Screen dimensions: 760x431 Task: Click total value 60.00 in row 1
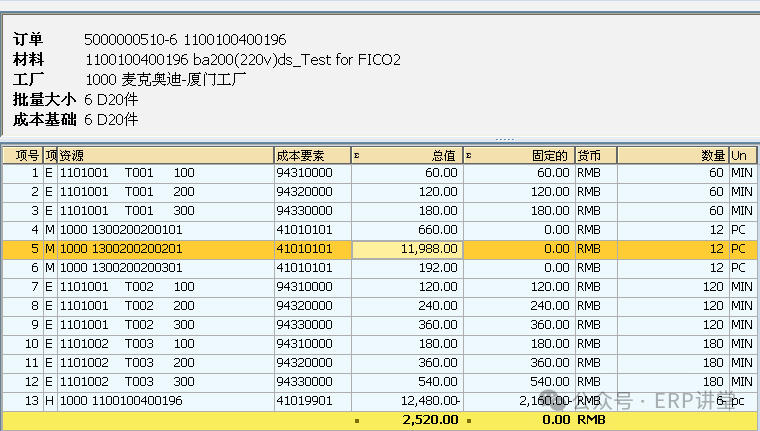(407, 173)
